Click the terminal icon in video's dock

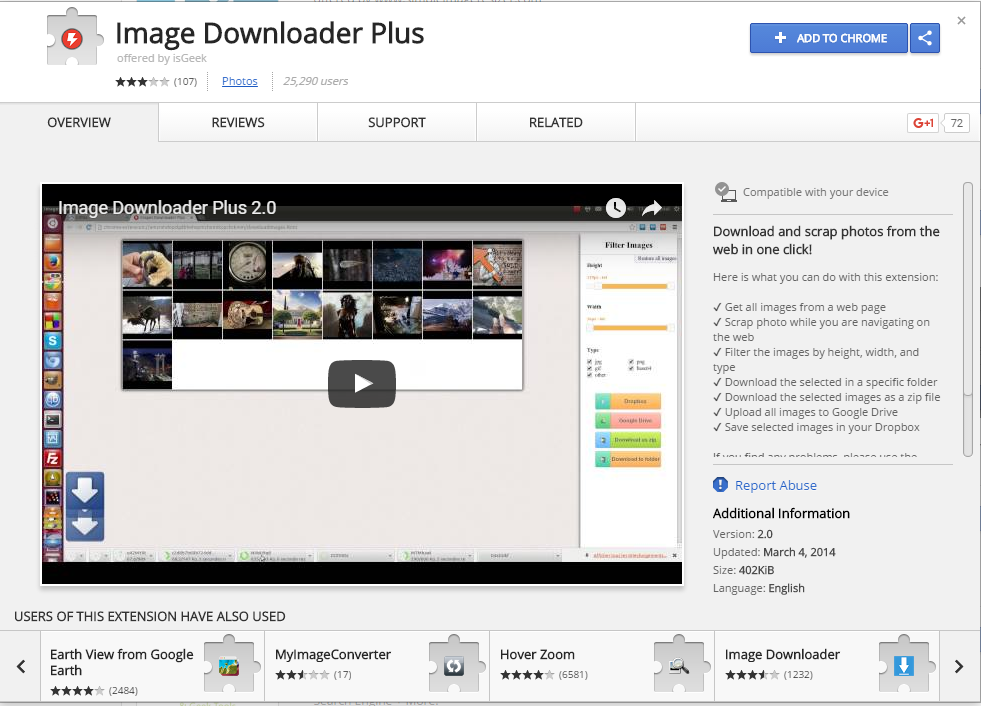click(x=53, y=419)
